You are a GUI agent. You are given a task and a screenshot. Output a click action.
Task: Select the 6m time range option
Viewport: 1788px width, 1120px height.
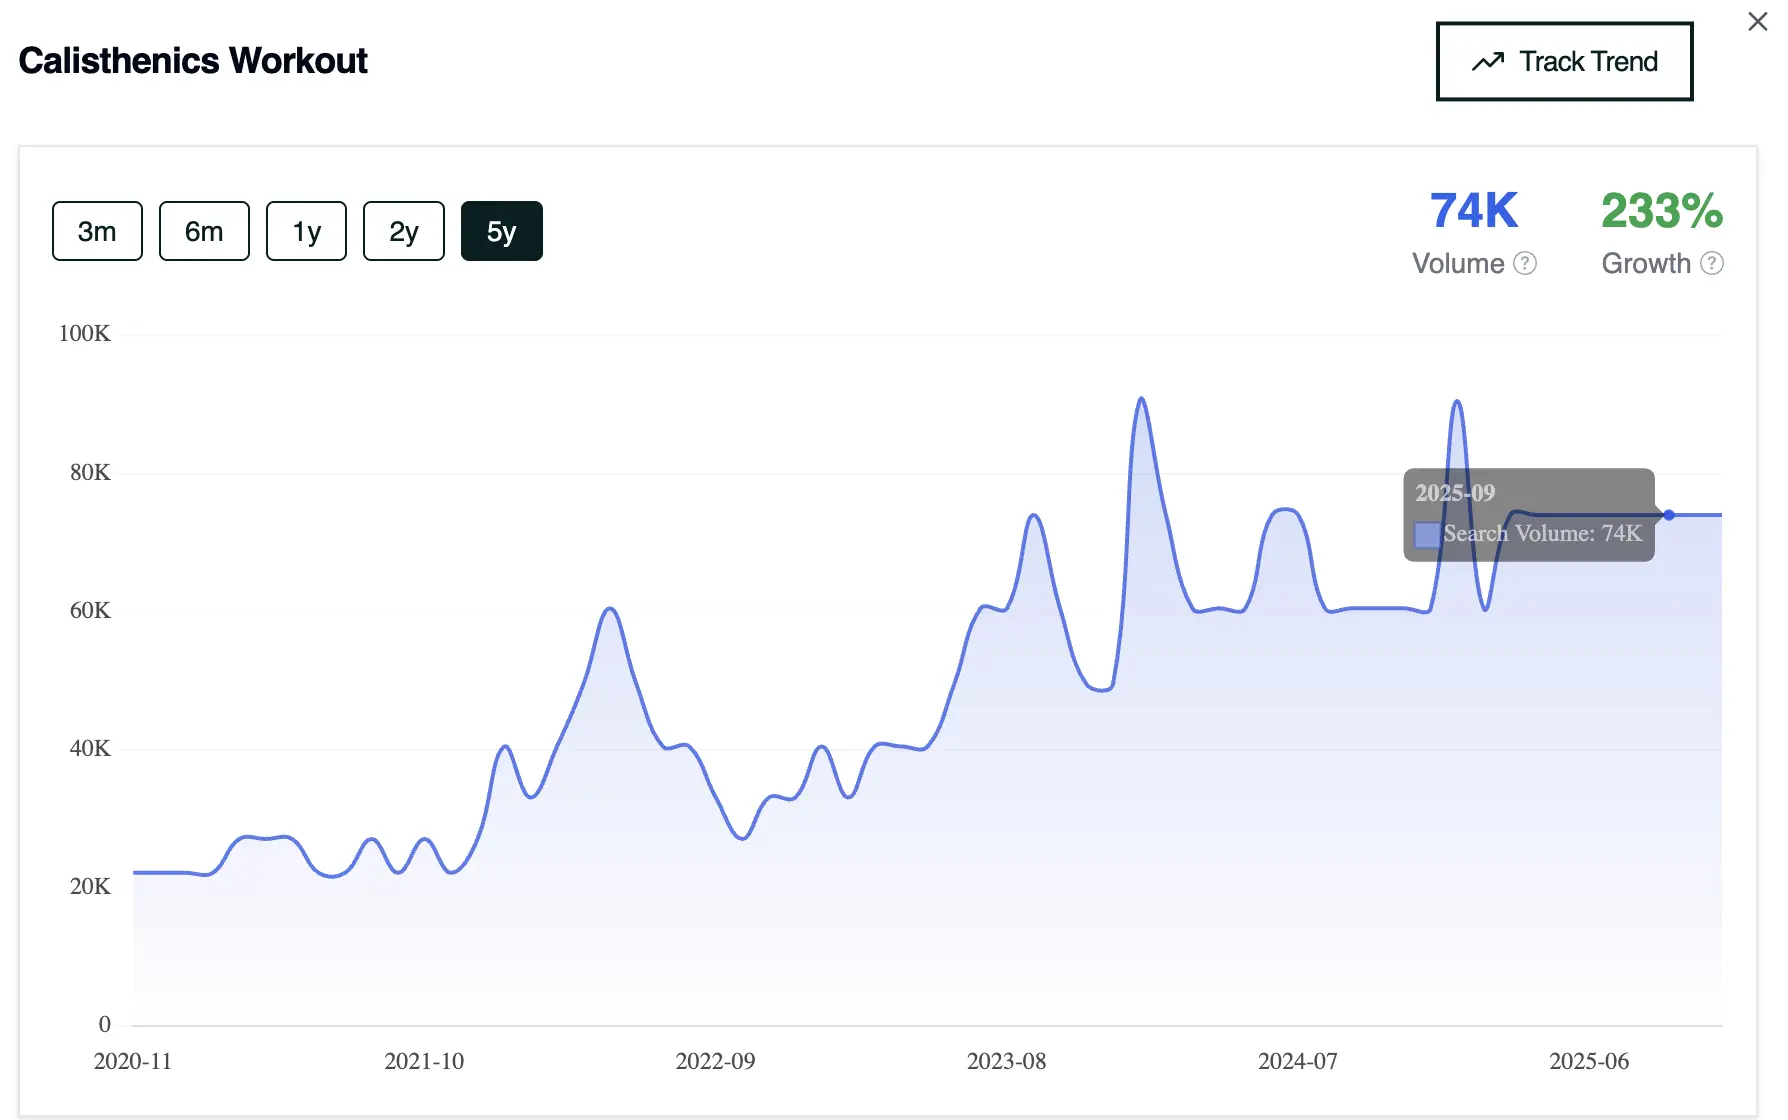pos(203,231)
